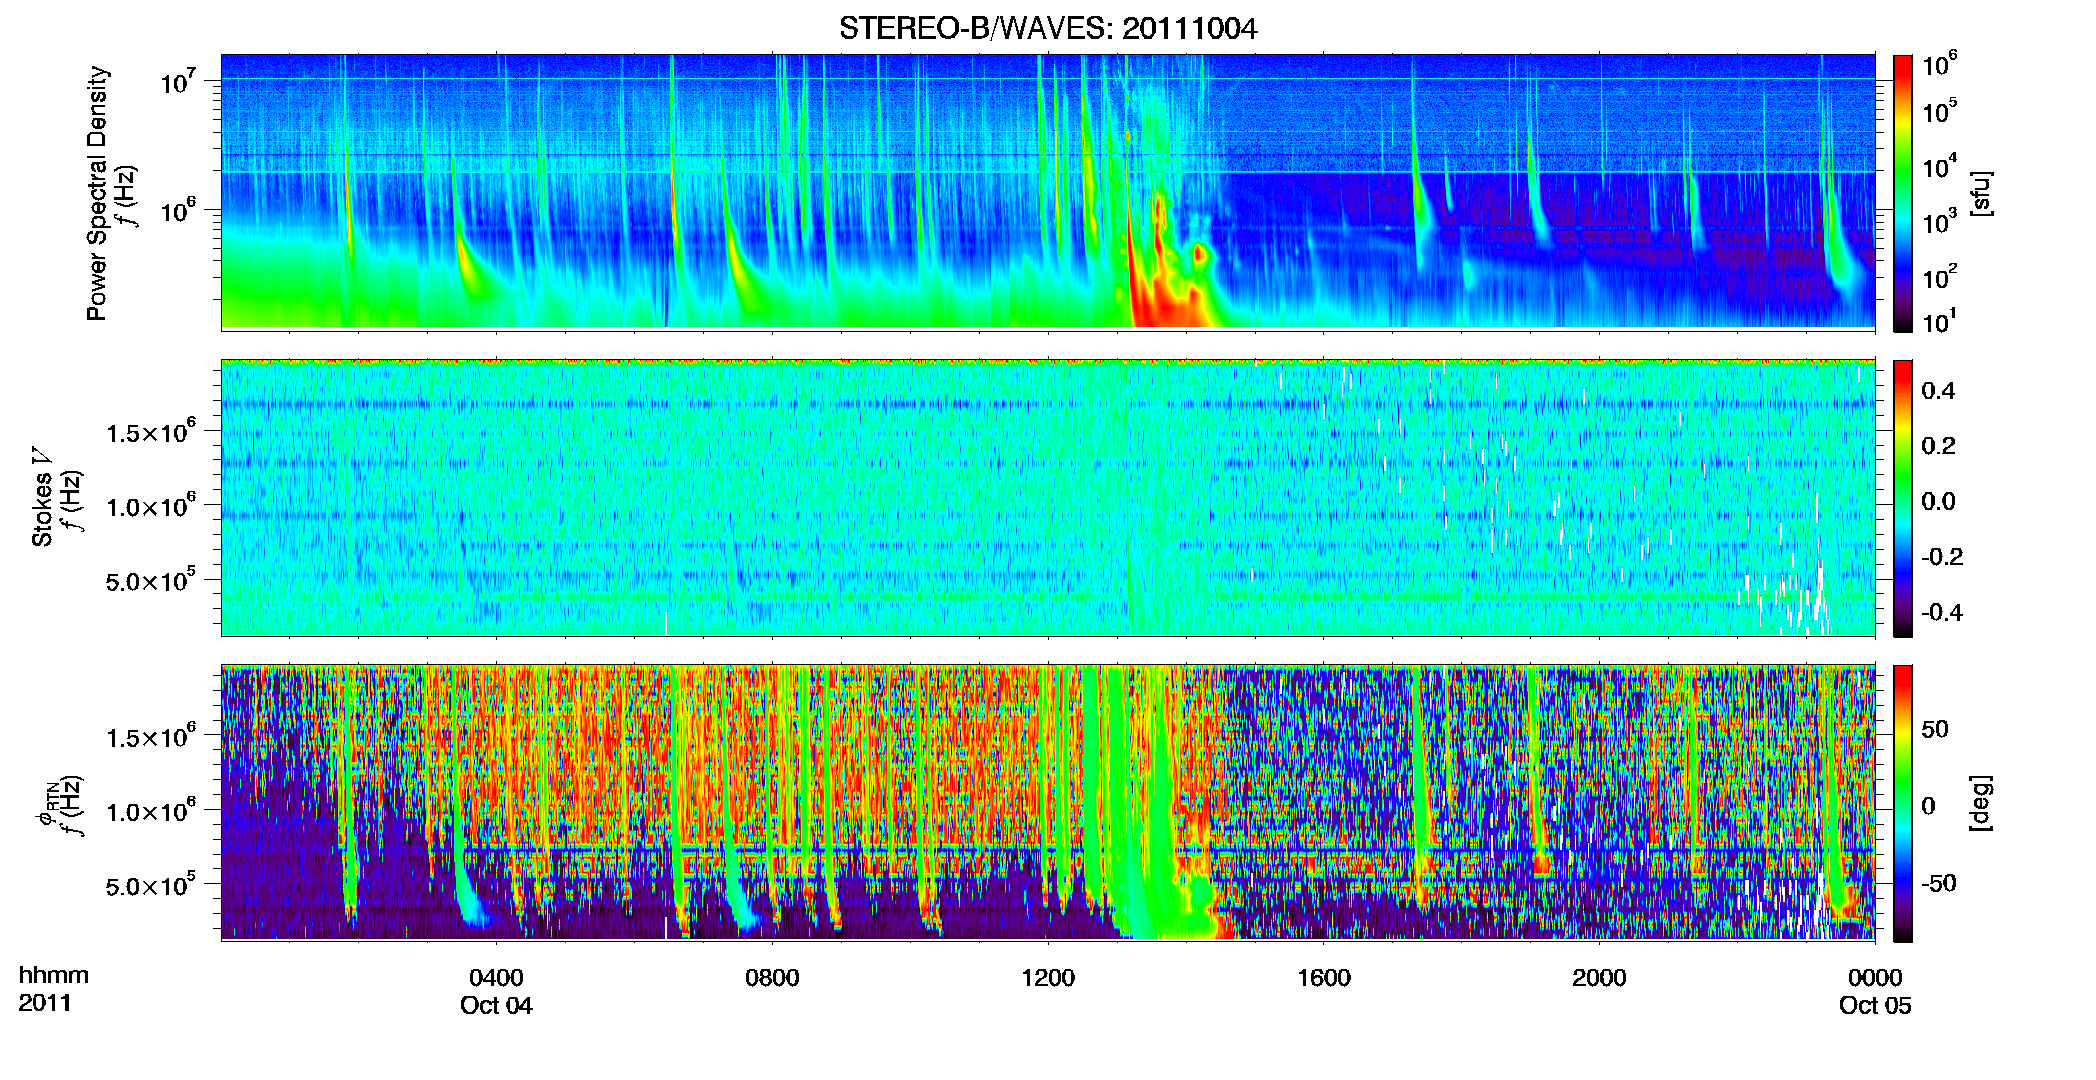Click the 5.0×10^5 tick in Stokes panel

click(151, 581)
